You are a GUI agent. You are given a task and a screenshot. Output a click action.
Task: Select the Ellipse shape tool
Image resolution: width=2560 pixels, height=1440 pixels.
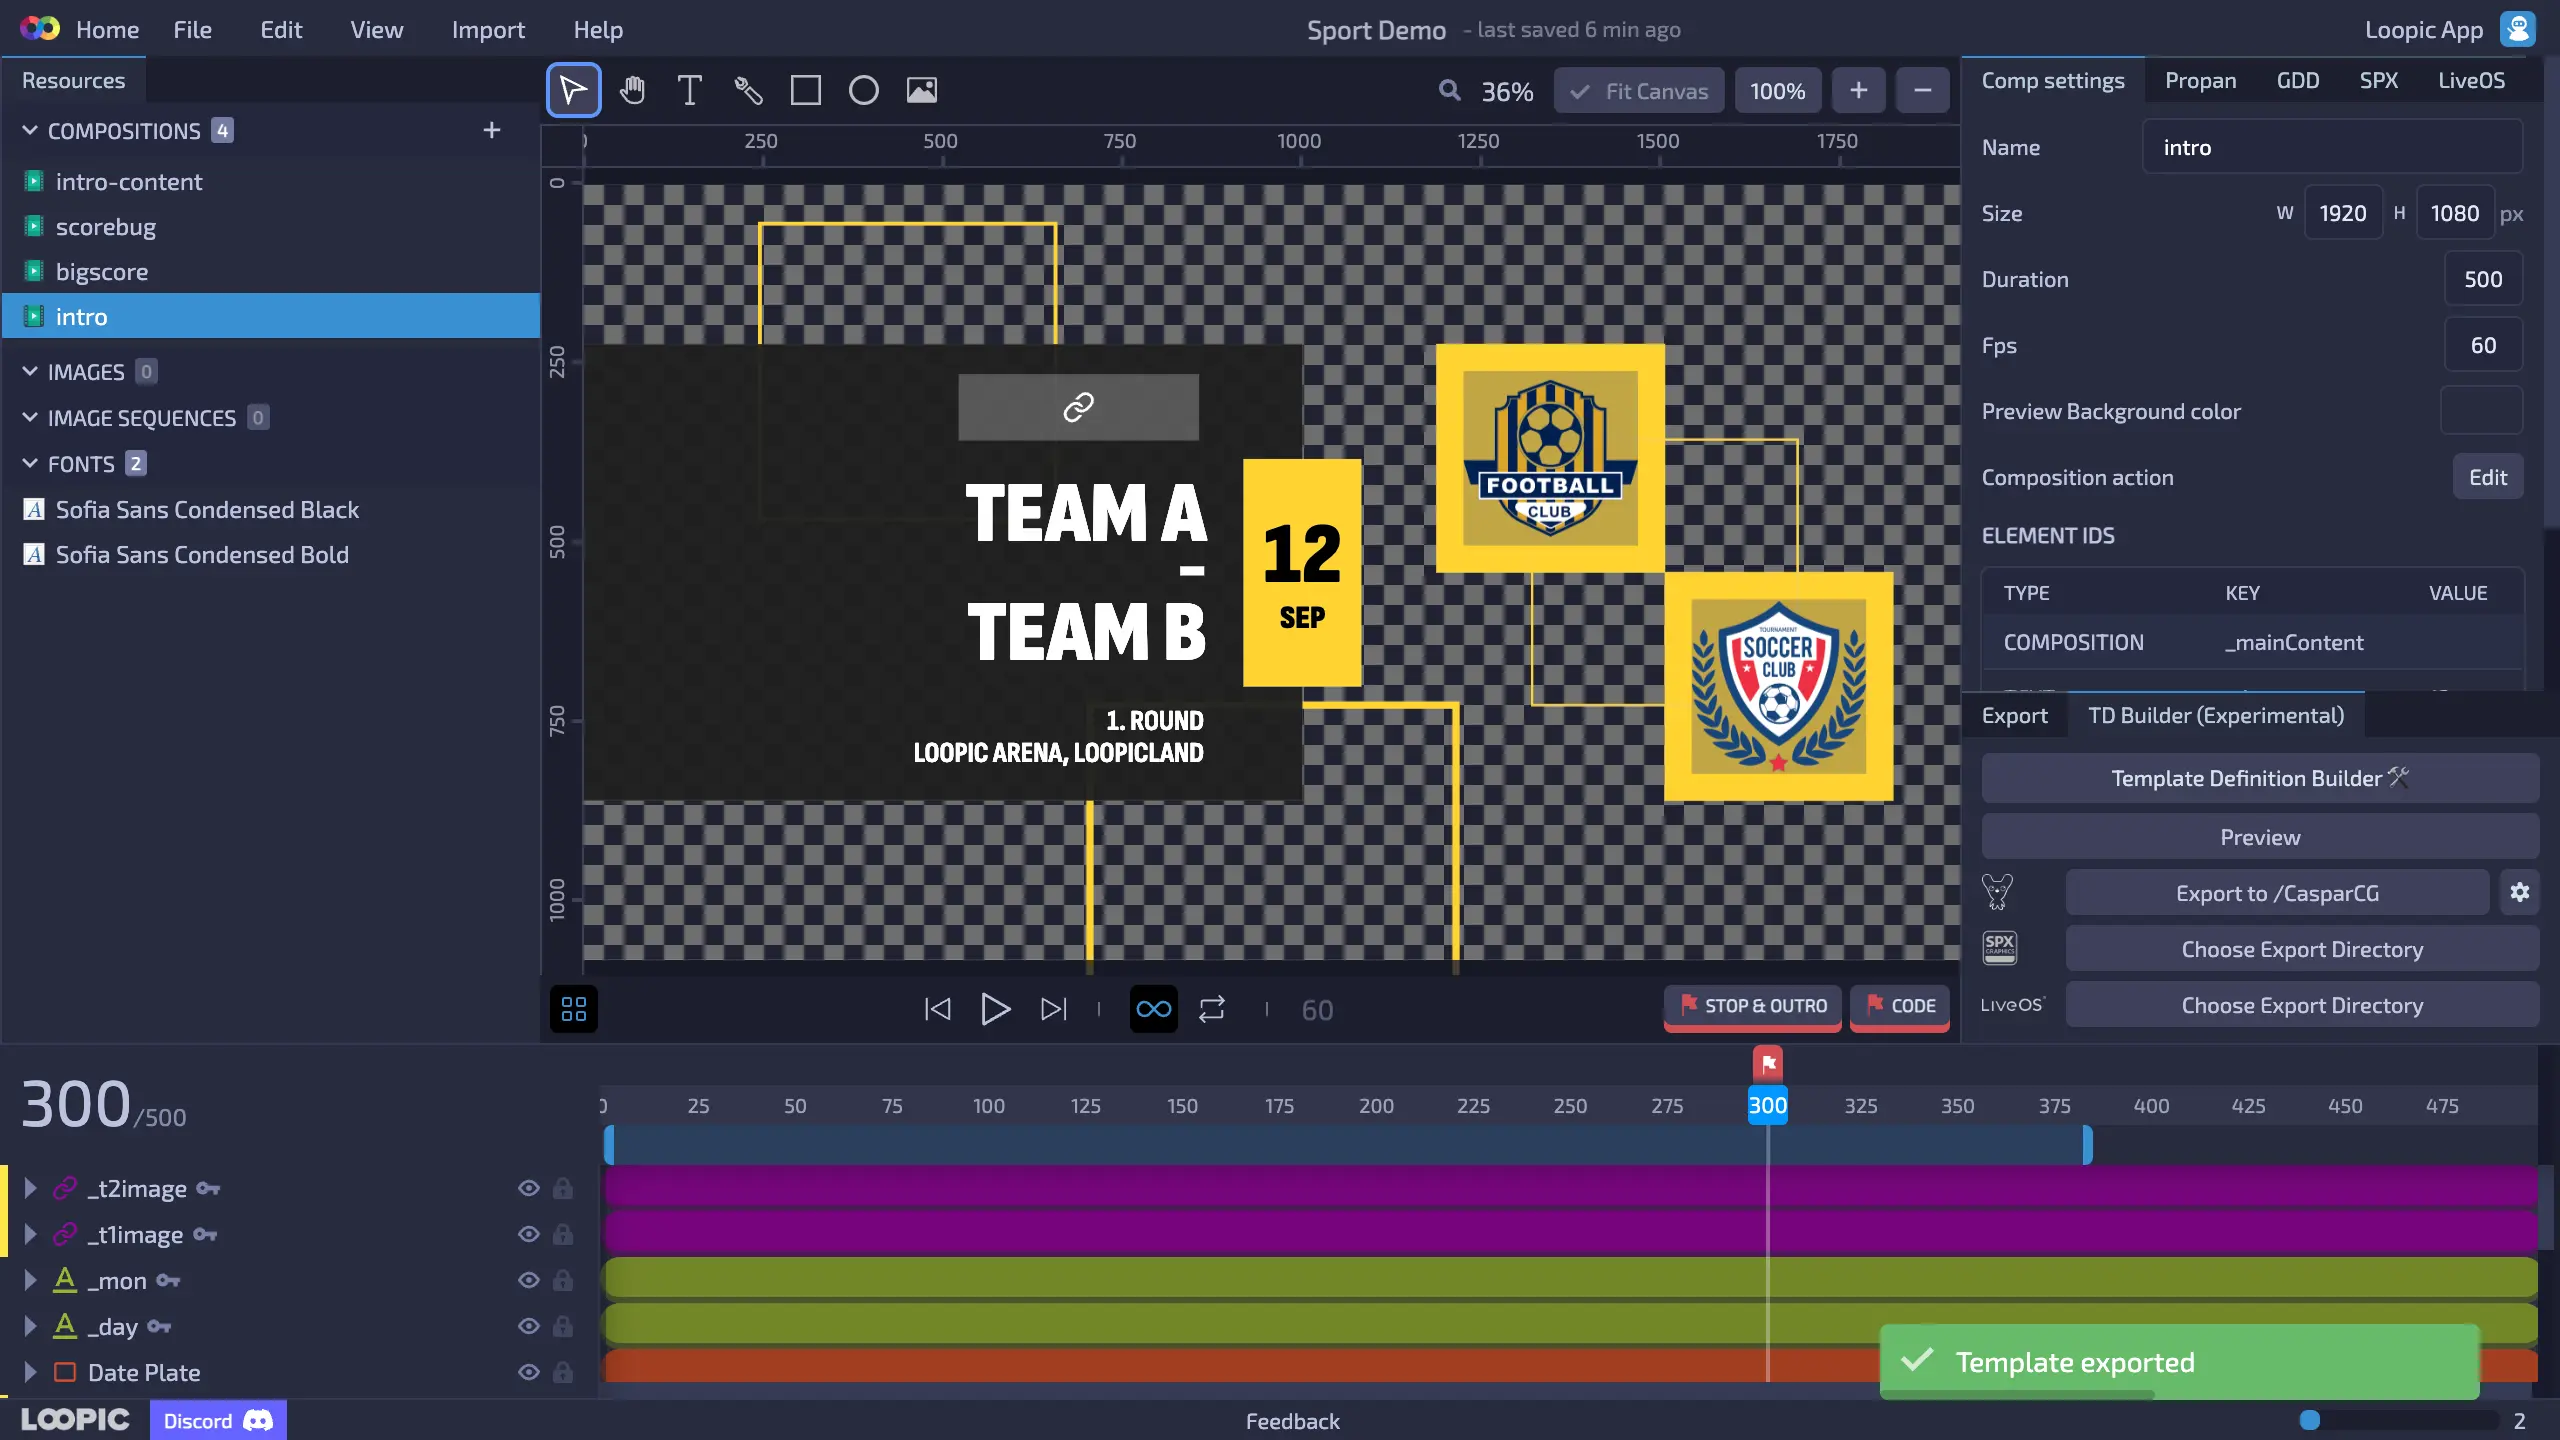coord(864,90)
